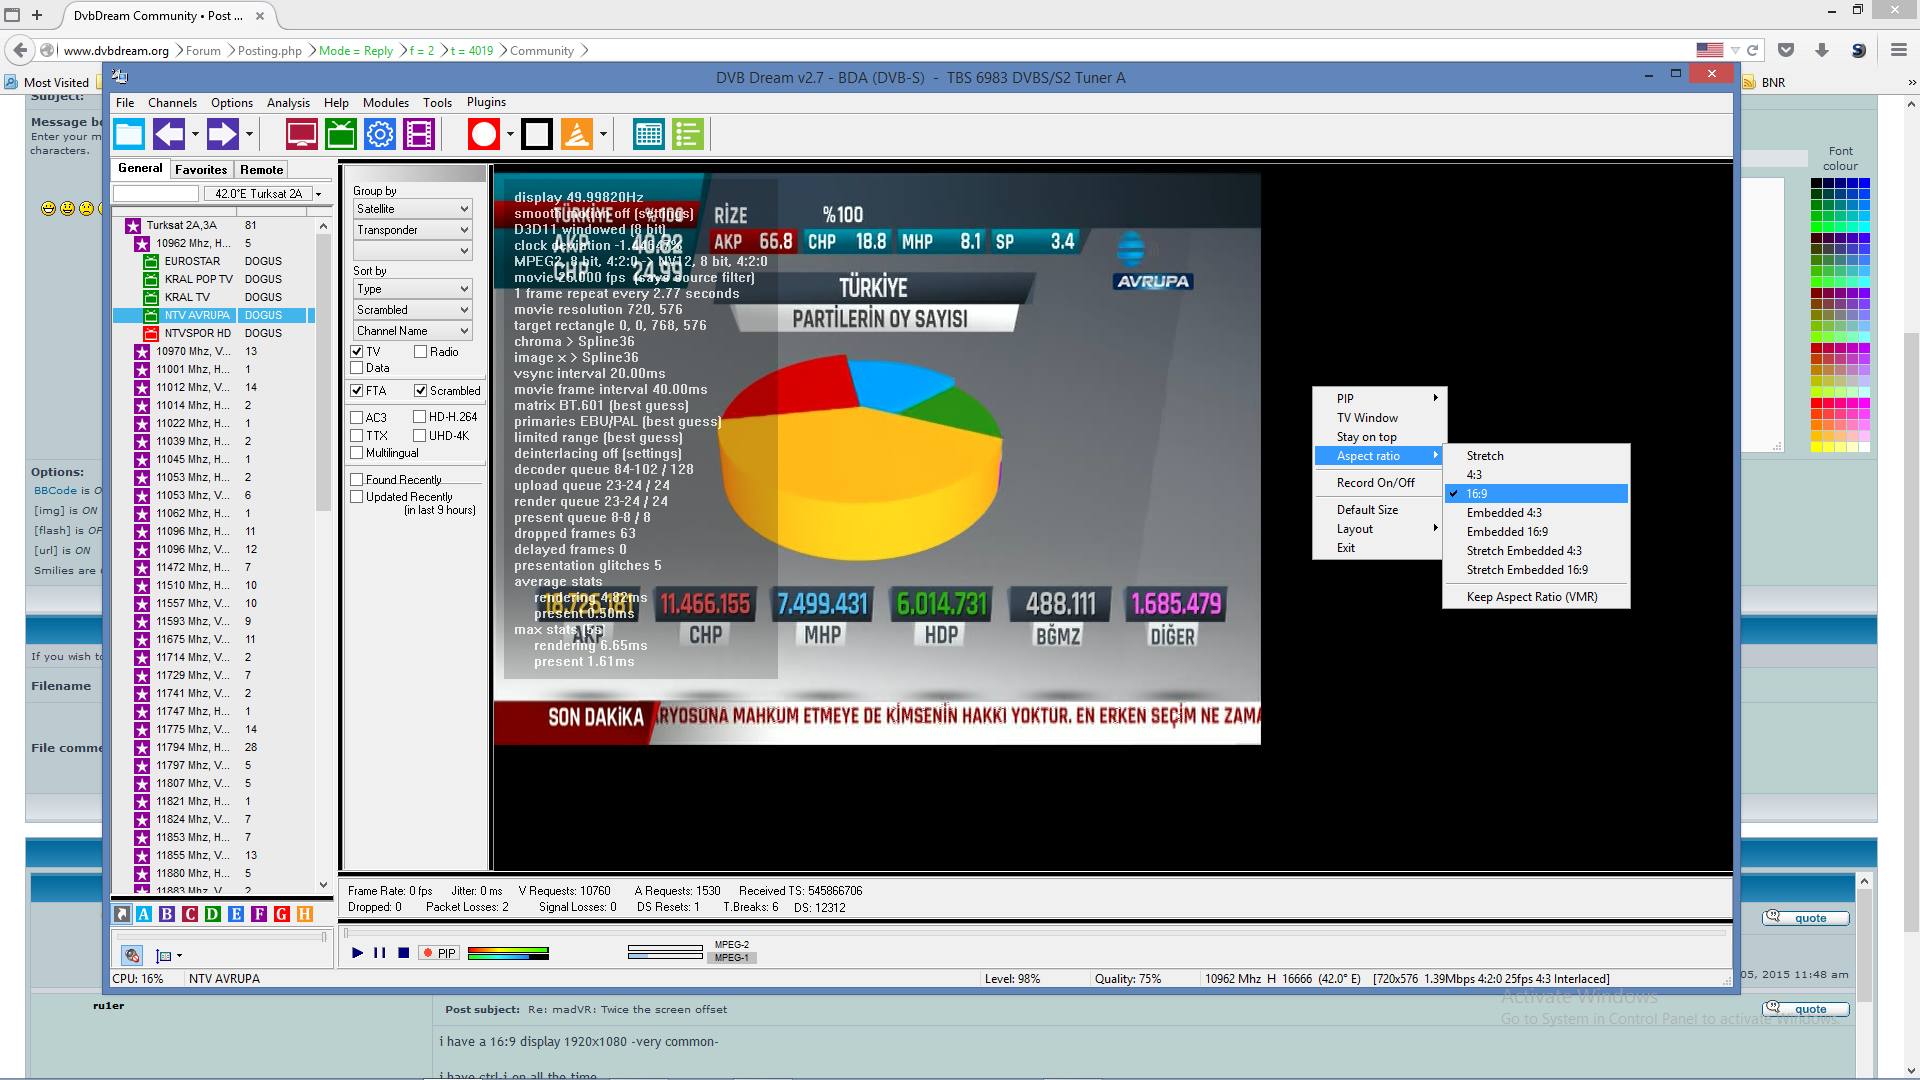Screen dimensions: 1920x1080
Task: Select favorites group B icon
Action: click(167, 914)
